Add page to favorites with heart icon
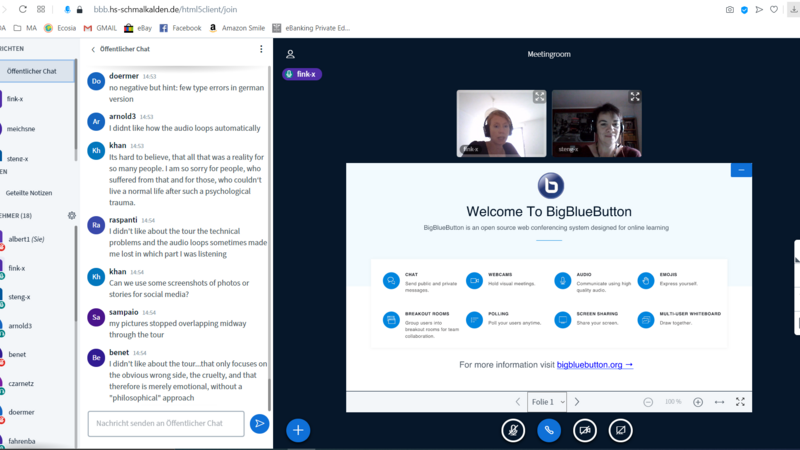The height and width of the screenshot is (450, 800). coord(774,10)
